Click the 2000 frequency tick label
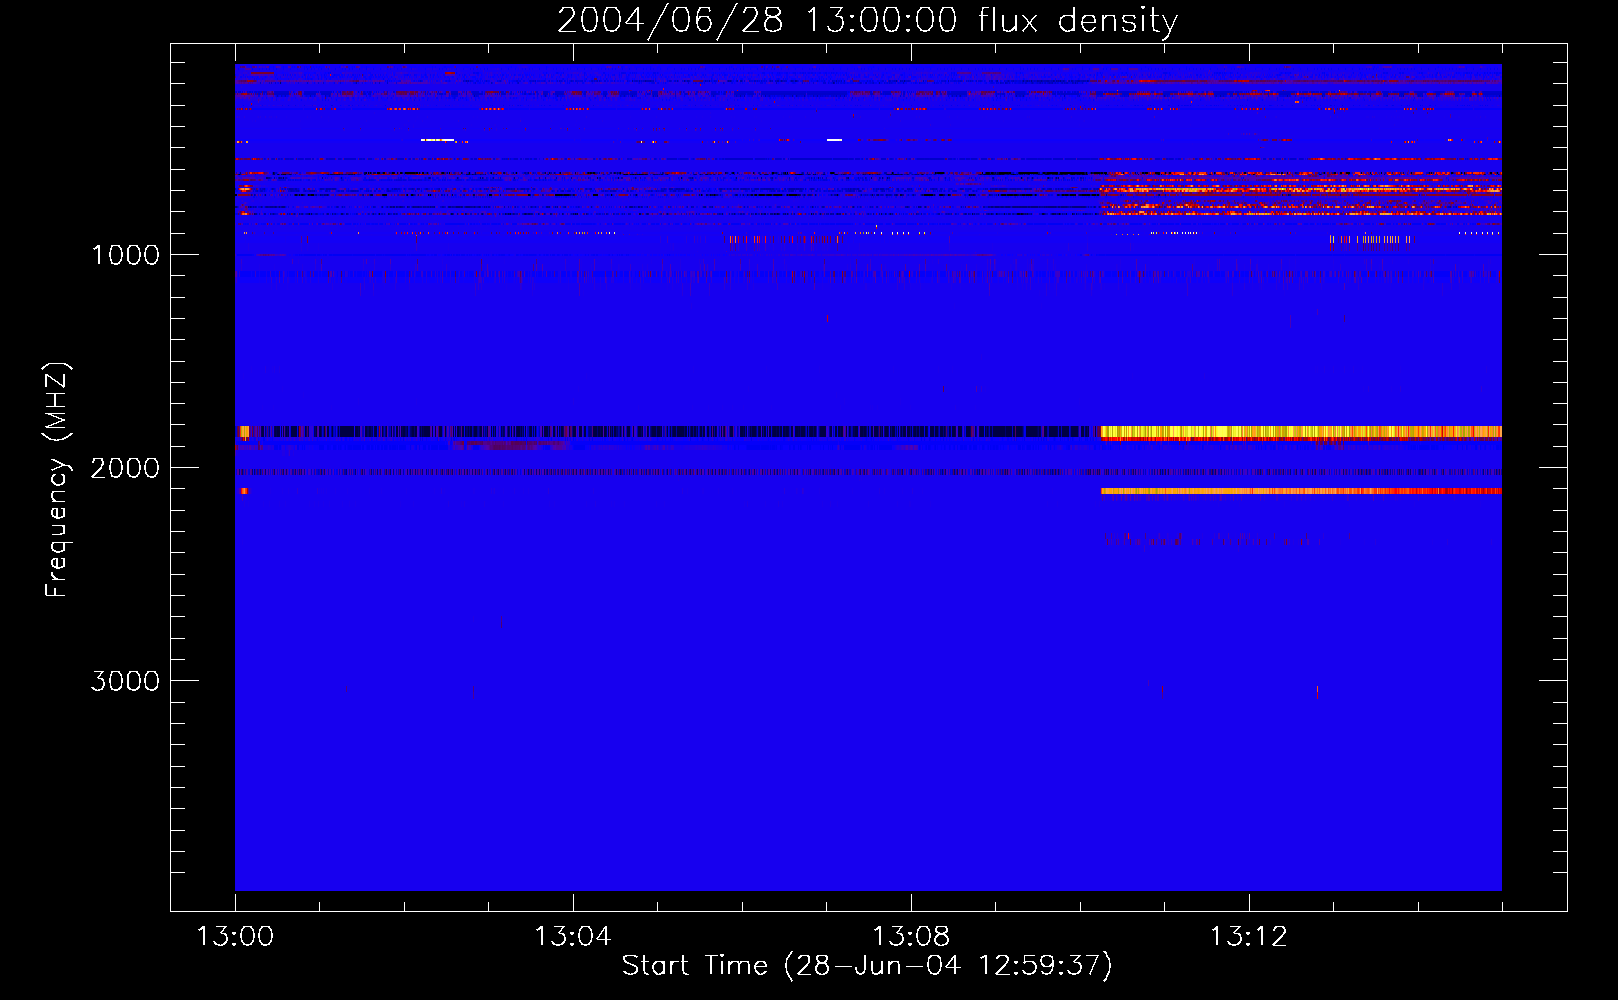 (125, 468)
